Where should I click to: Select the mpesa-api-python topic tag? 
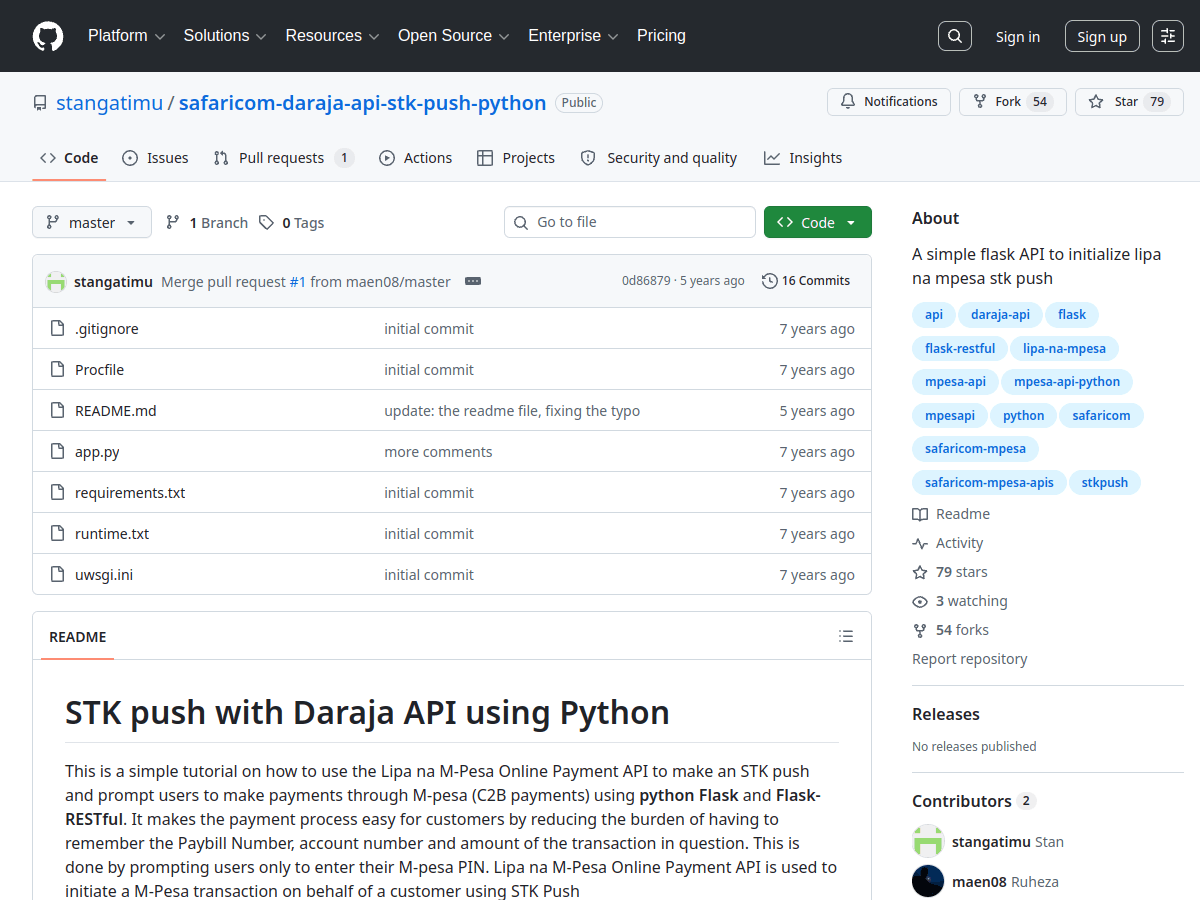pyautogui.click(x=1067, y=382)
